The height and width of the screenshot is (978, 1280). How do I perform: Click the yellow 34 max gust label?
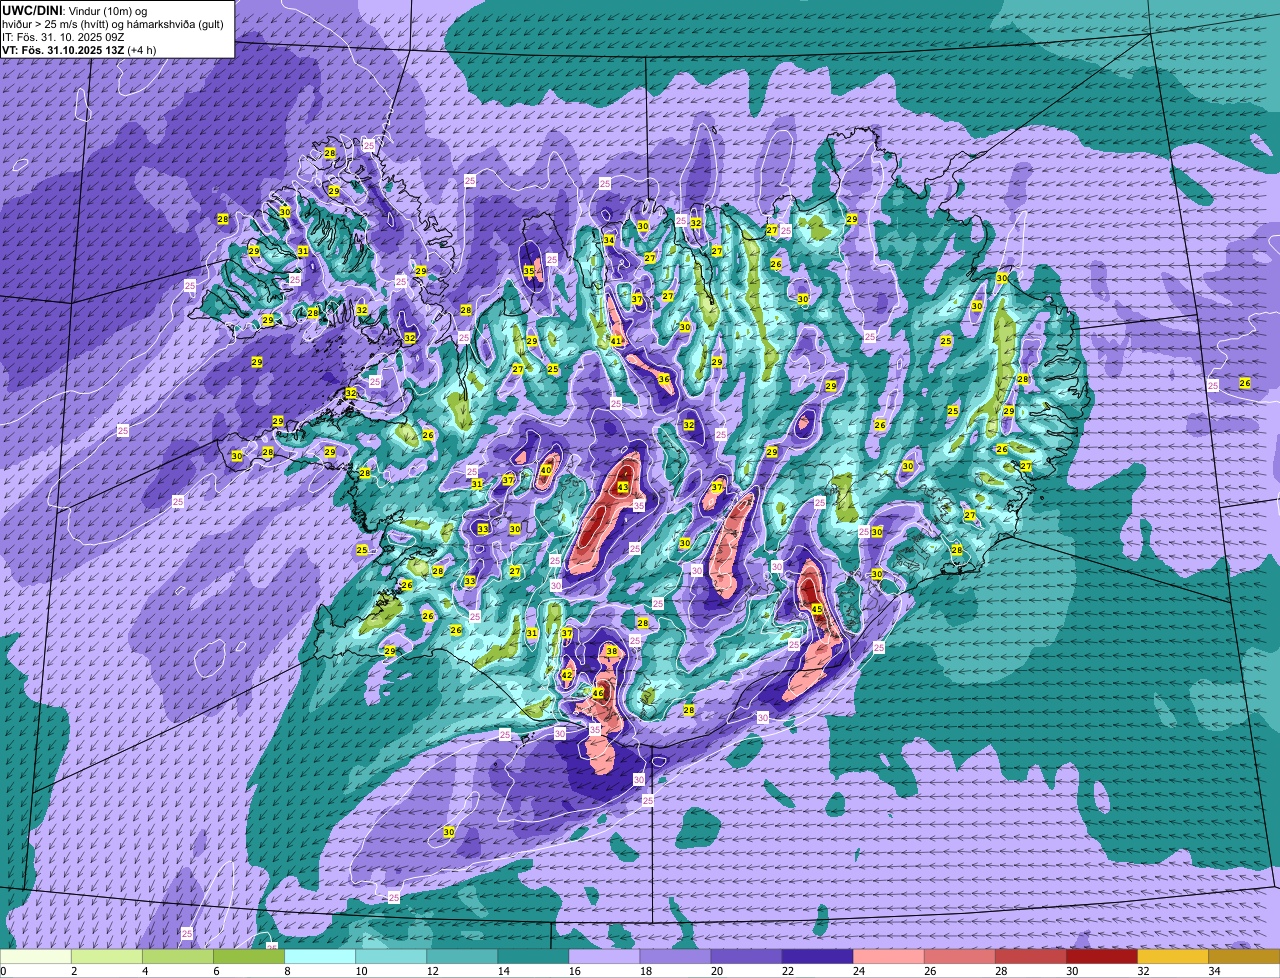point(609,240)
